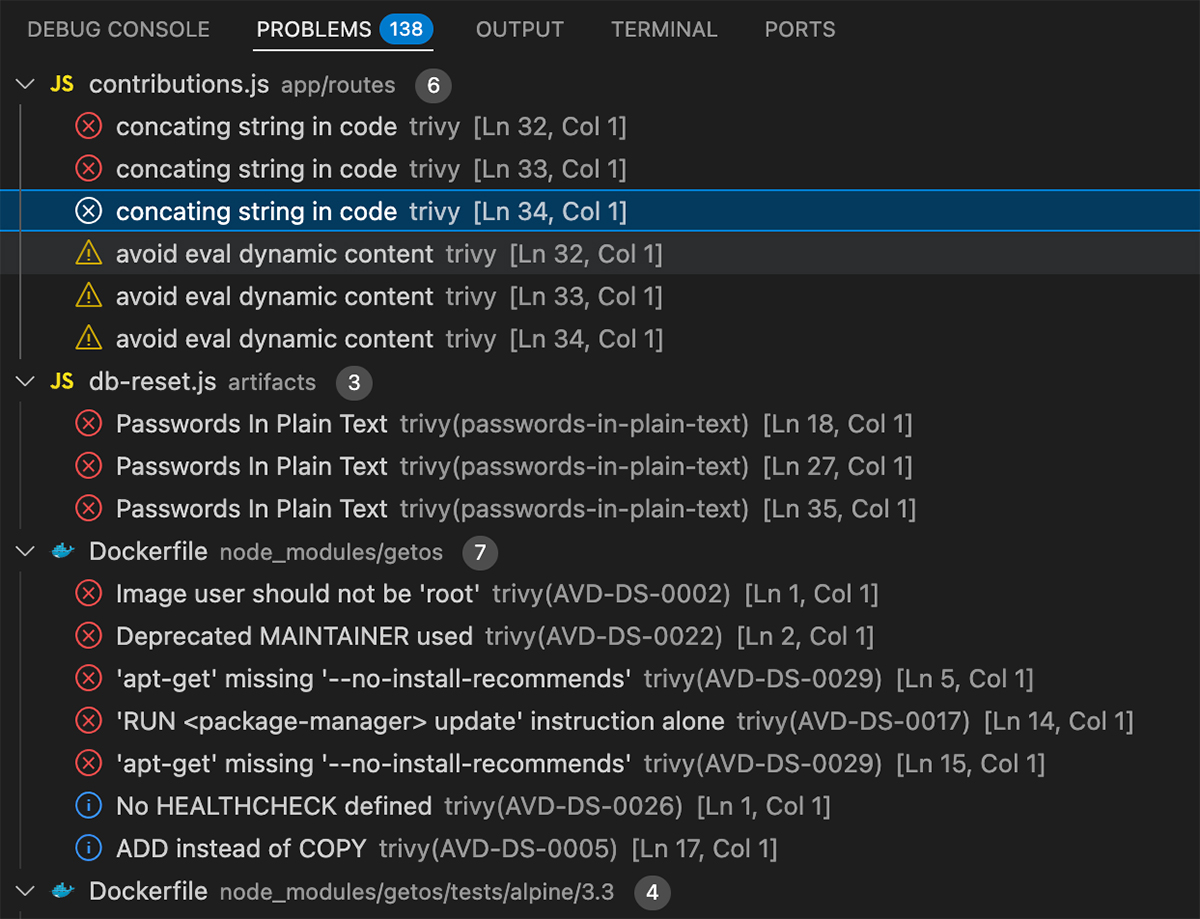Click the warning icon on Ln 33 avoid eval entry
1200x919 pixels.
(x=88, y=296)
